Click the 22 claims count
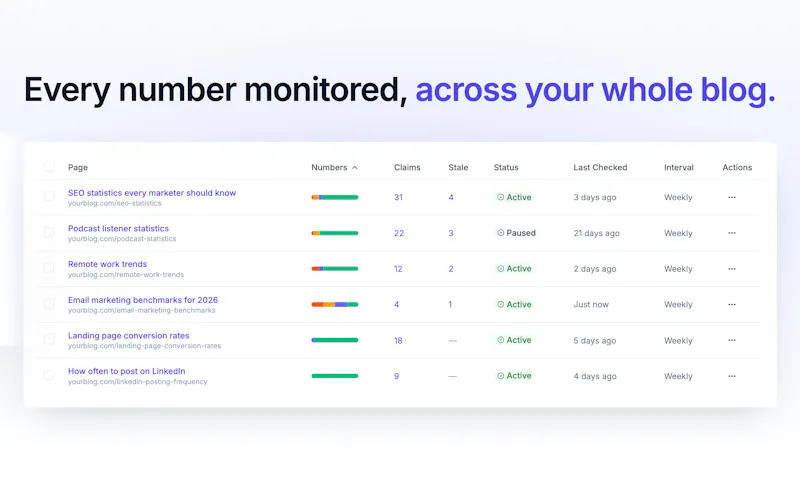 click(399, 233)
